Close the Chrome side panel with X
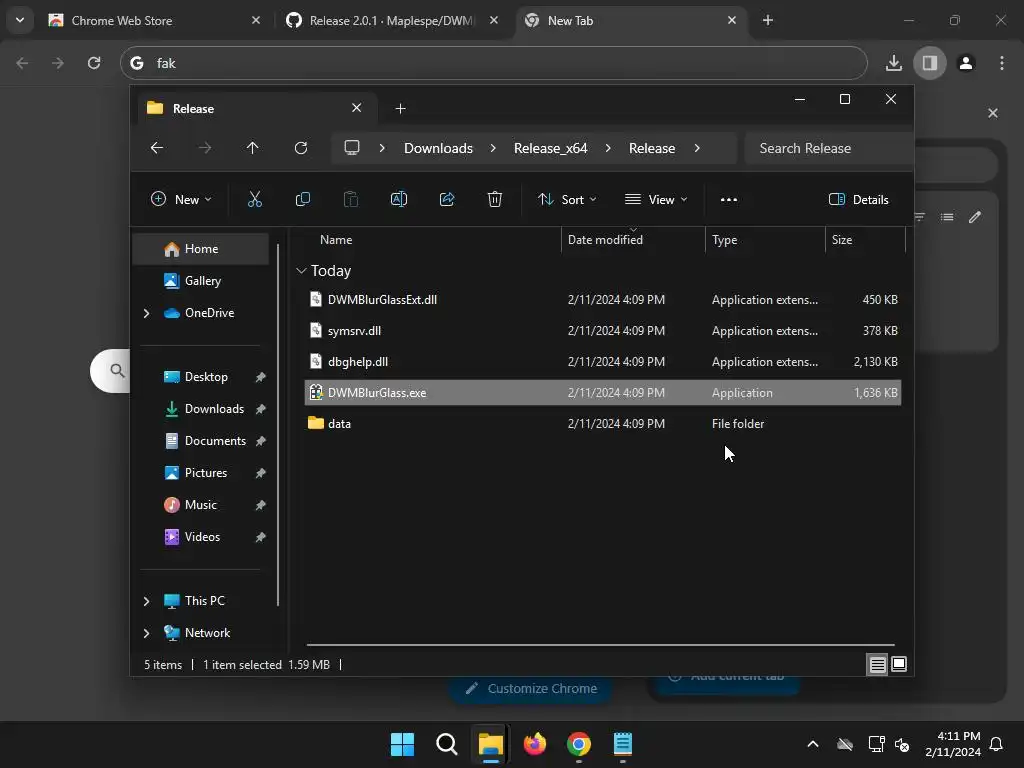 pyautogui.click(x=993, y=113)
